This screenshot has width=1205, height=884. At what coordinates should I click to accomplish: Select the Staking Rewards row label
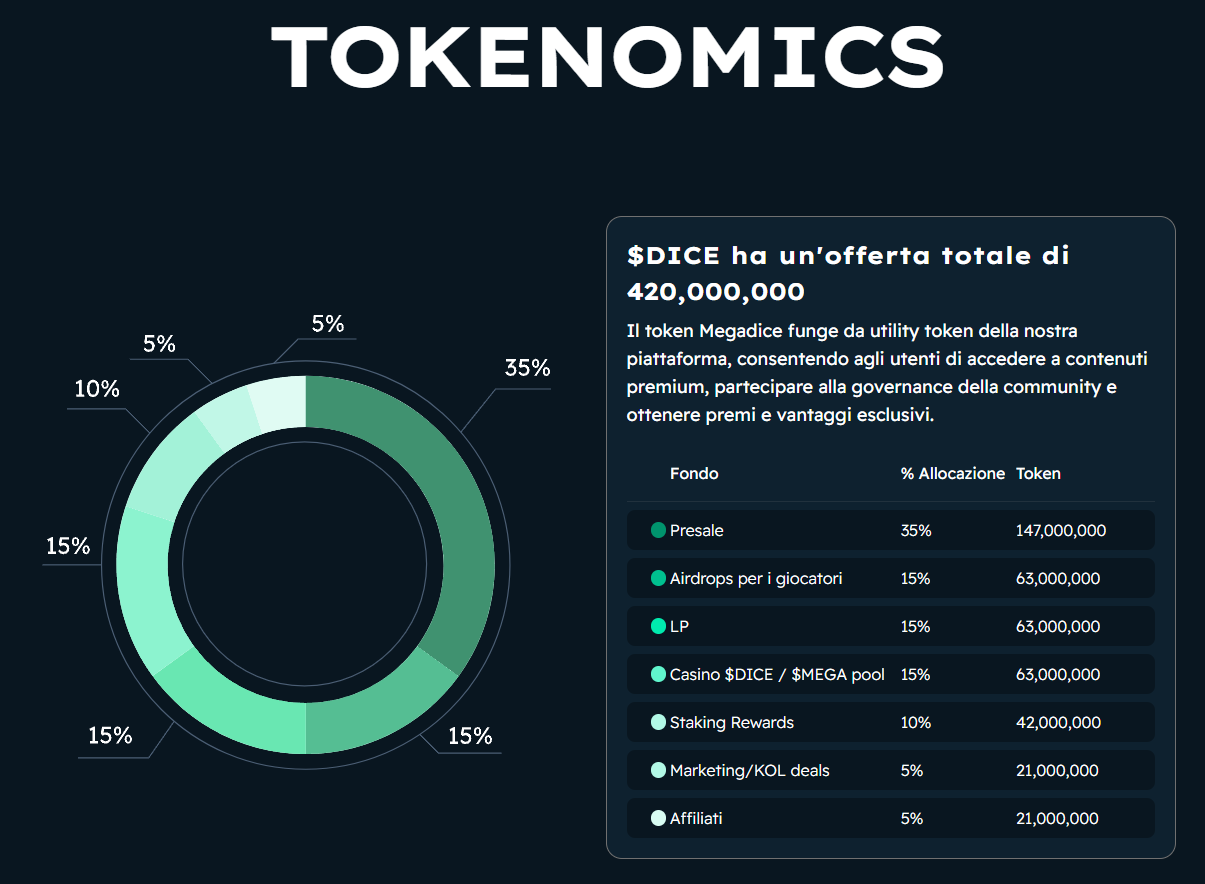tap(731, 722)
